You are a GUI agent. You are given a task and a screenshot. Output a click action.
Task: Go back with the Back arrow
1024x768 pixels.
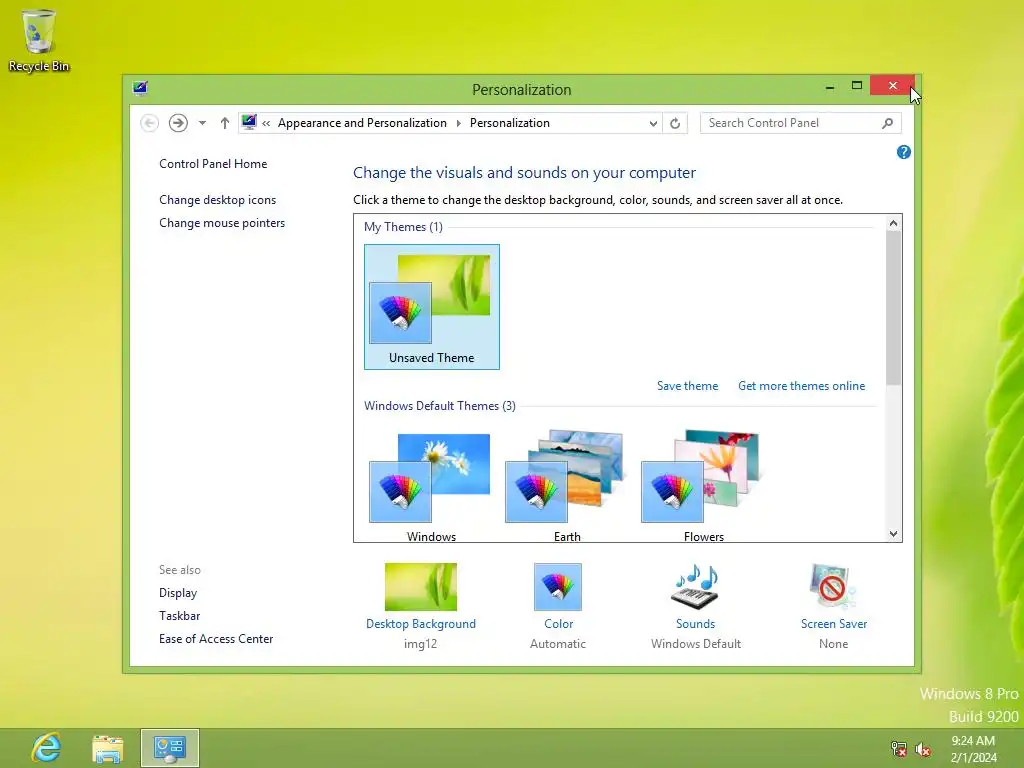point(150,123)
